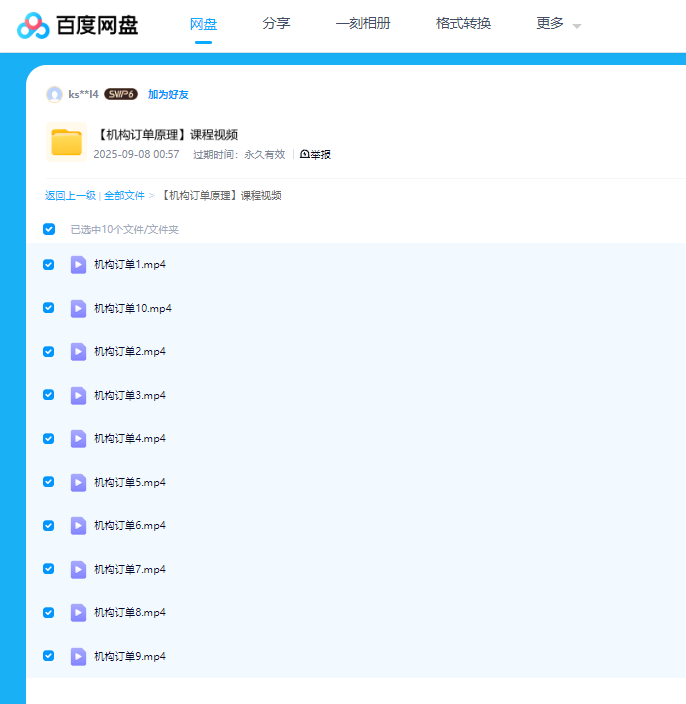
Task: Switch to the 分享 tab
Action: click(276, 24)
